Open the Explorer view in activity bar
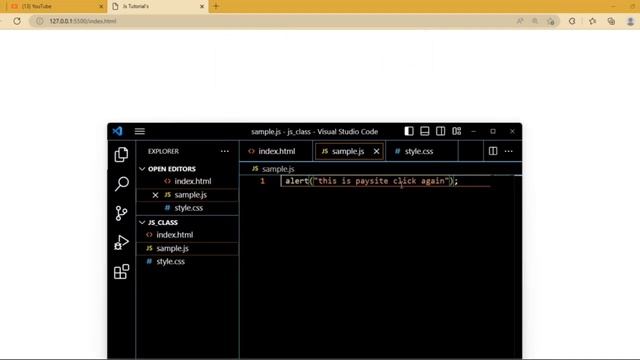Screen dimensions: 640x360 [121, 155]
